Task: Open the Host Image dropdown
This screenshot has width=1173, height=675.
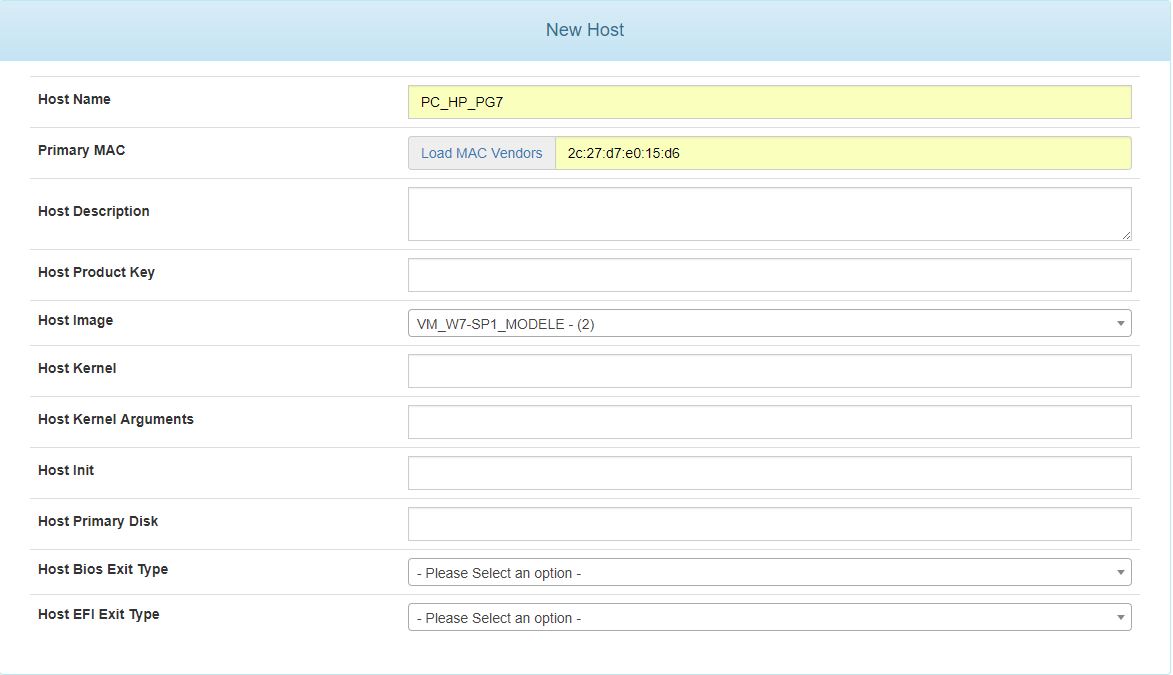Action: click(x=769, y=323)
